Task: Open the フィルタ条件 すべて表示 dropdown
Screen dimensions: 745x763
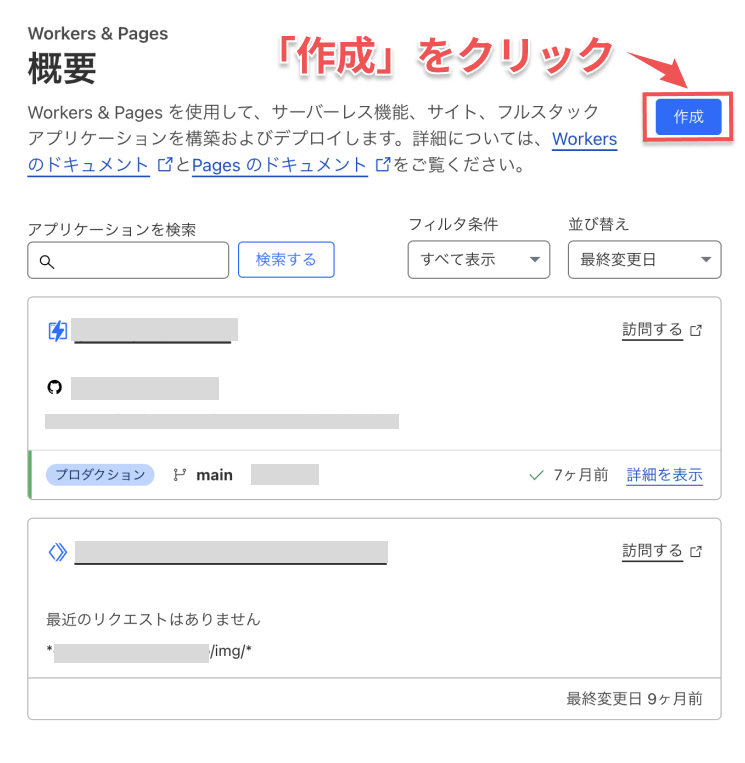Action: (x=479, y=260)
